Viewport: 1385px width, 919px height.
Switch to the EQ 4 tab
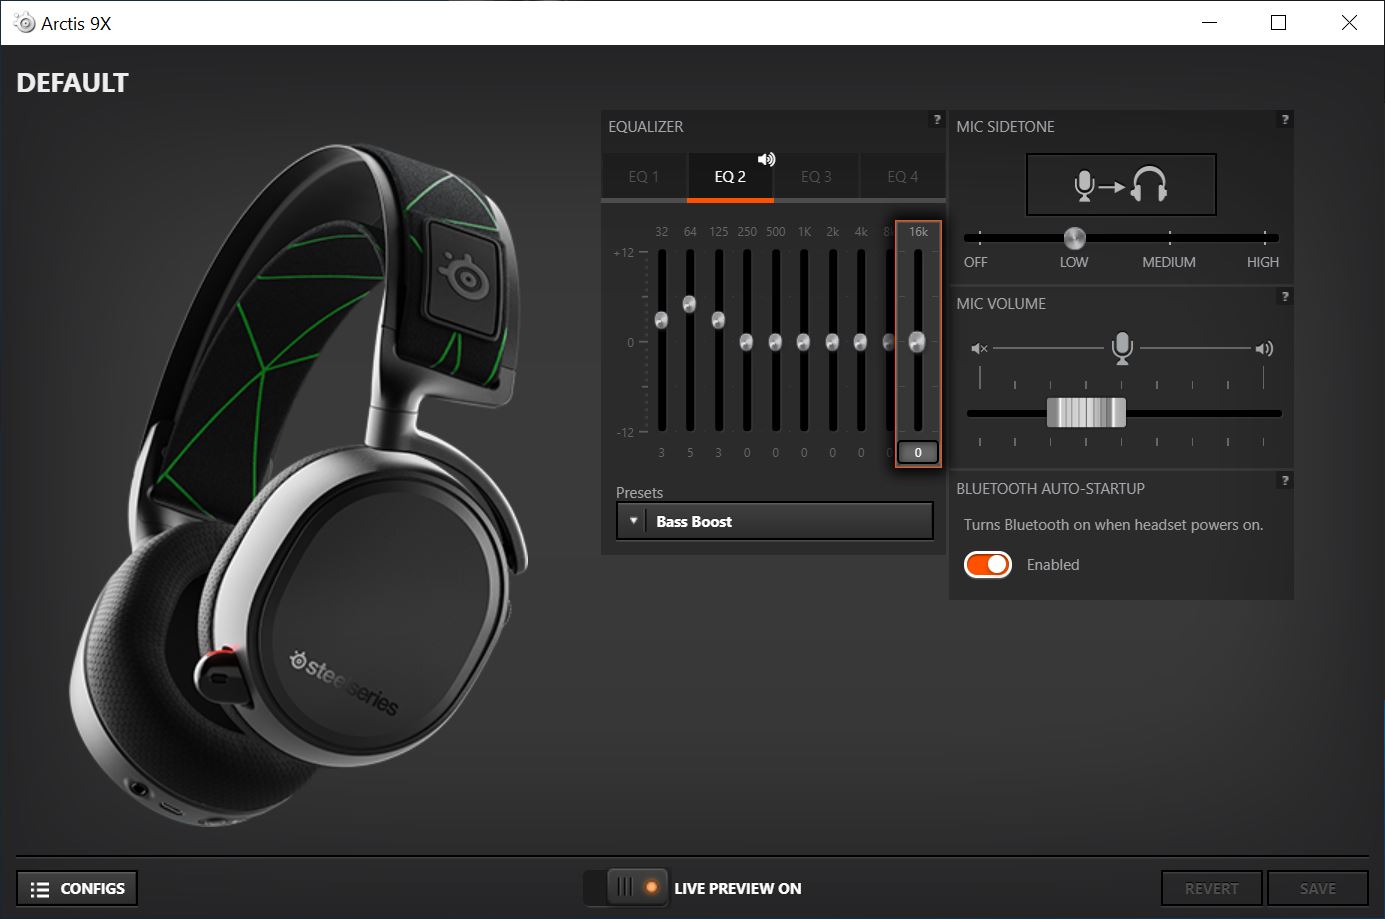click(x=902, y=177)
